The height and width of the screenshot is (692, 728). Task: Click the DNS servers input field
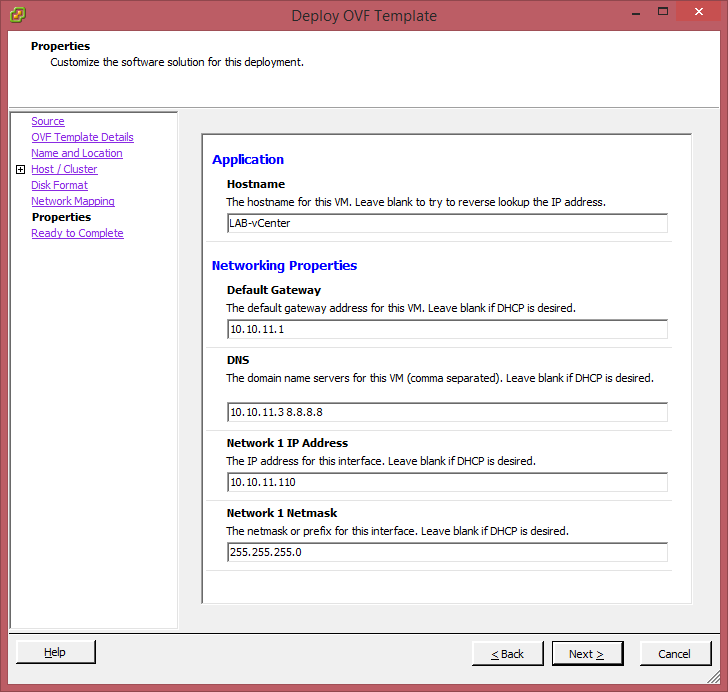pos(446,412)
